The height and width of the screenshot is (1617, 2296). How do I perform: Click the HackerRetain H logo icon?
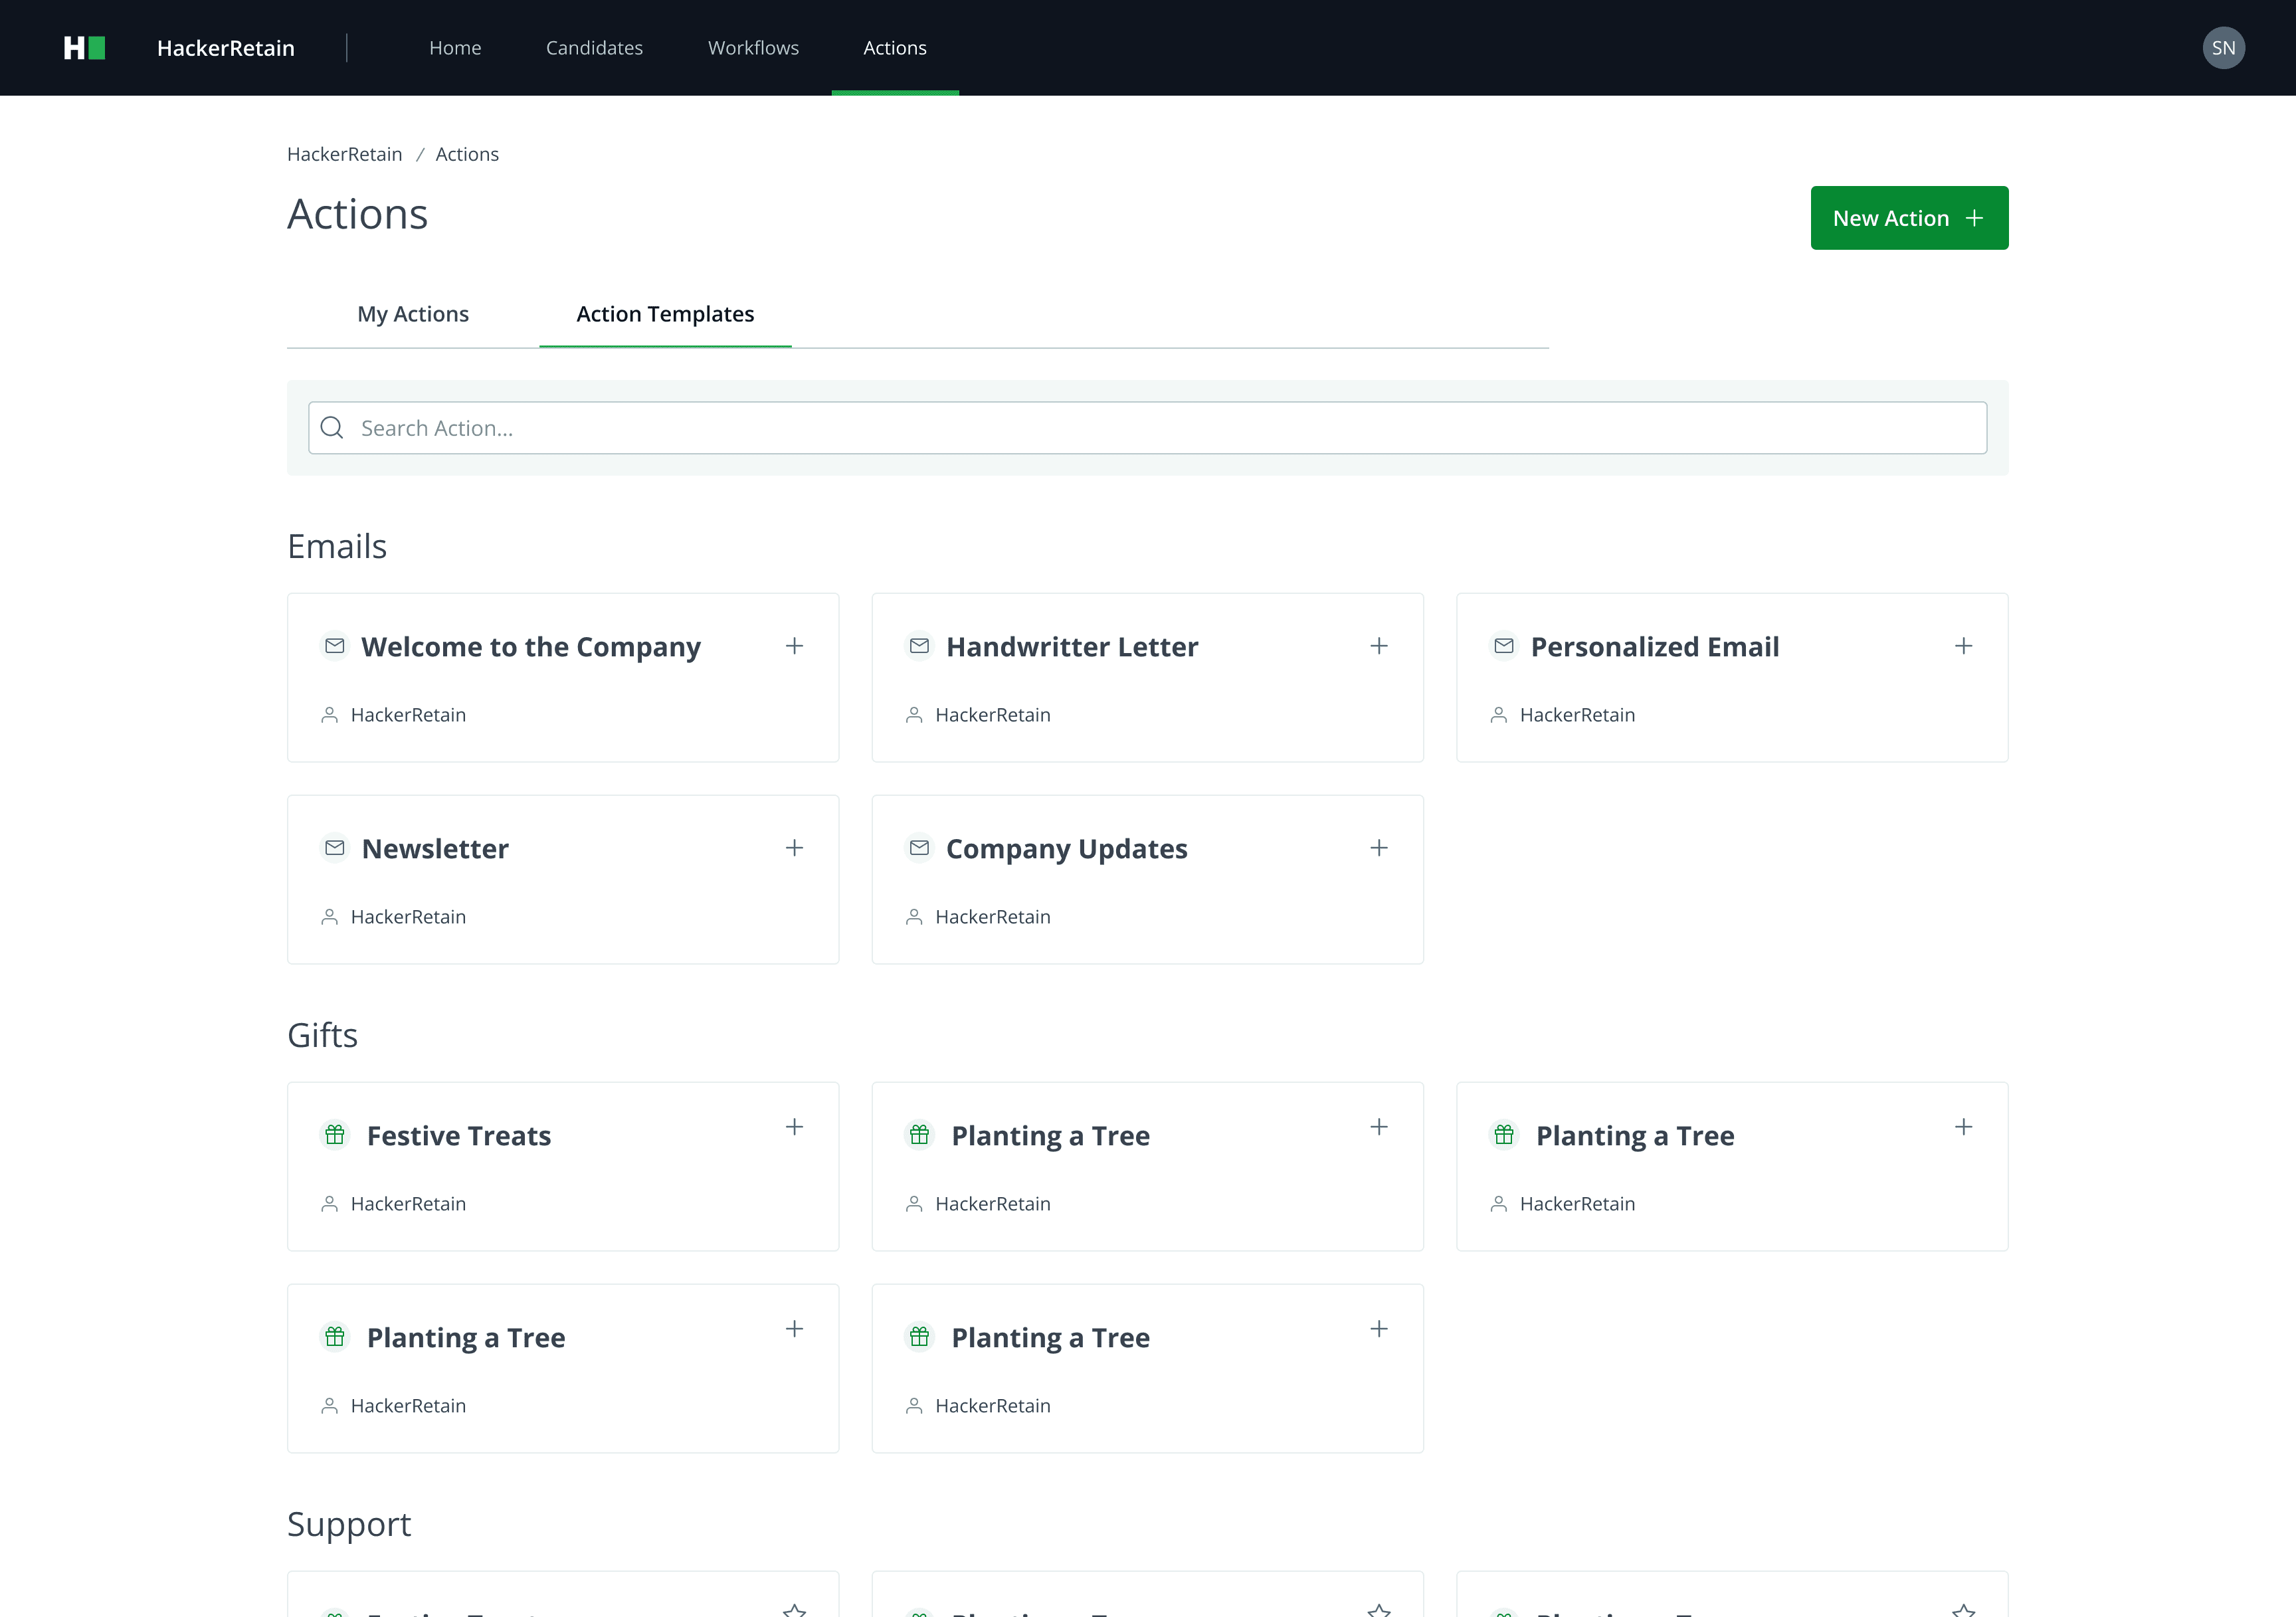pos(85,48)
